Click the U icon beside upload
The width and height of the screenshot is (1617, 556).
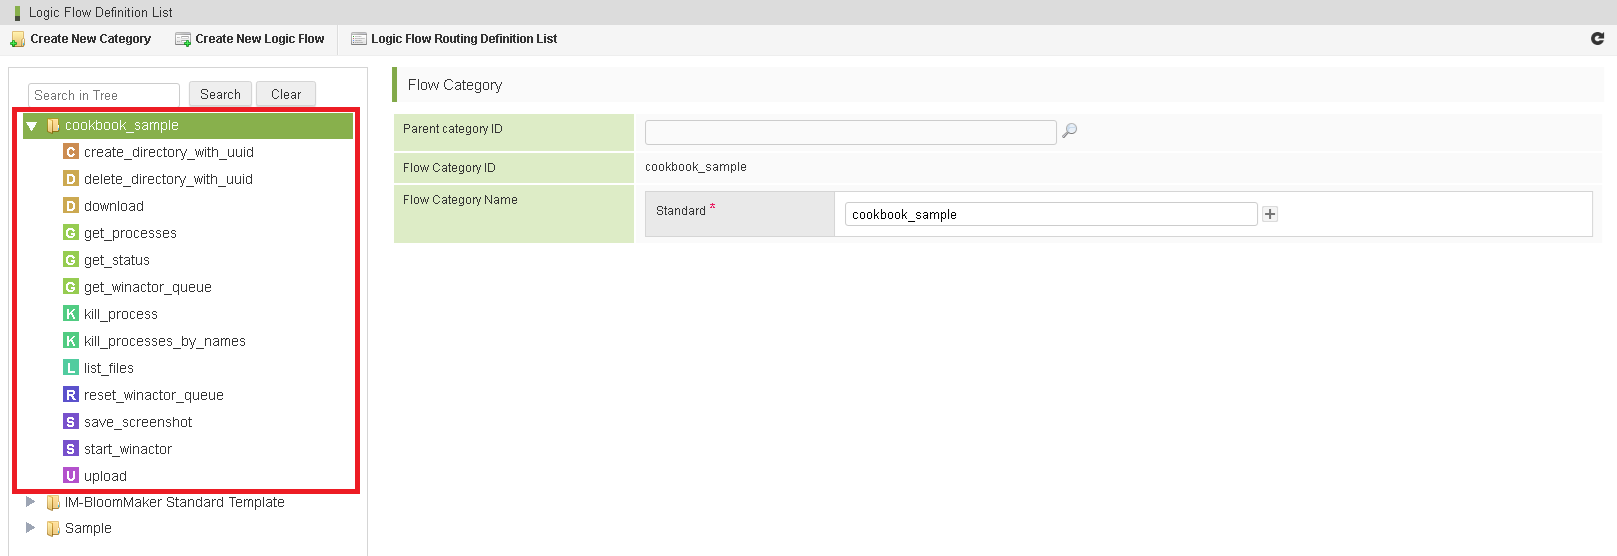pyautogui.click(x=71, y=476)
